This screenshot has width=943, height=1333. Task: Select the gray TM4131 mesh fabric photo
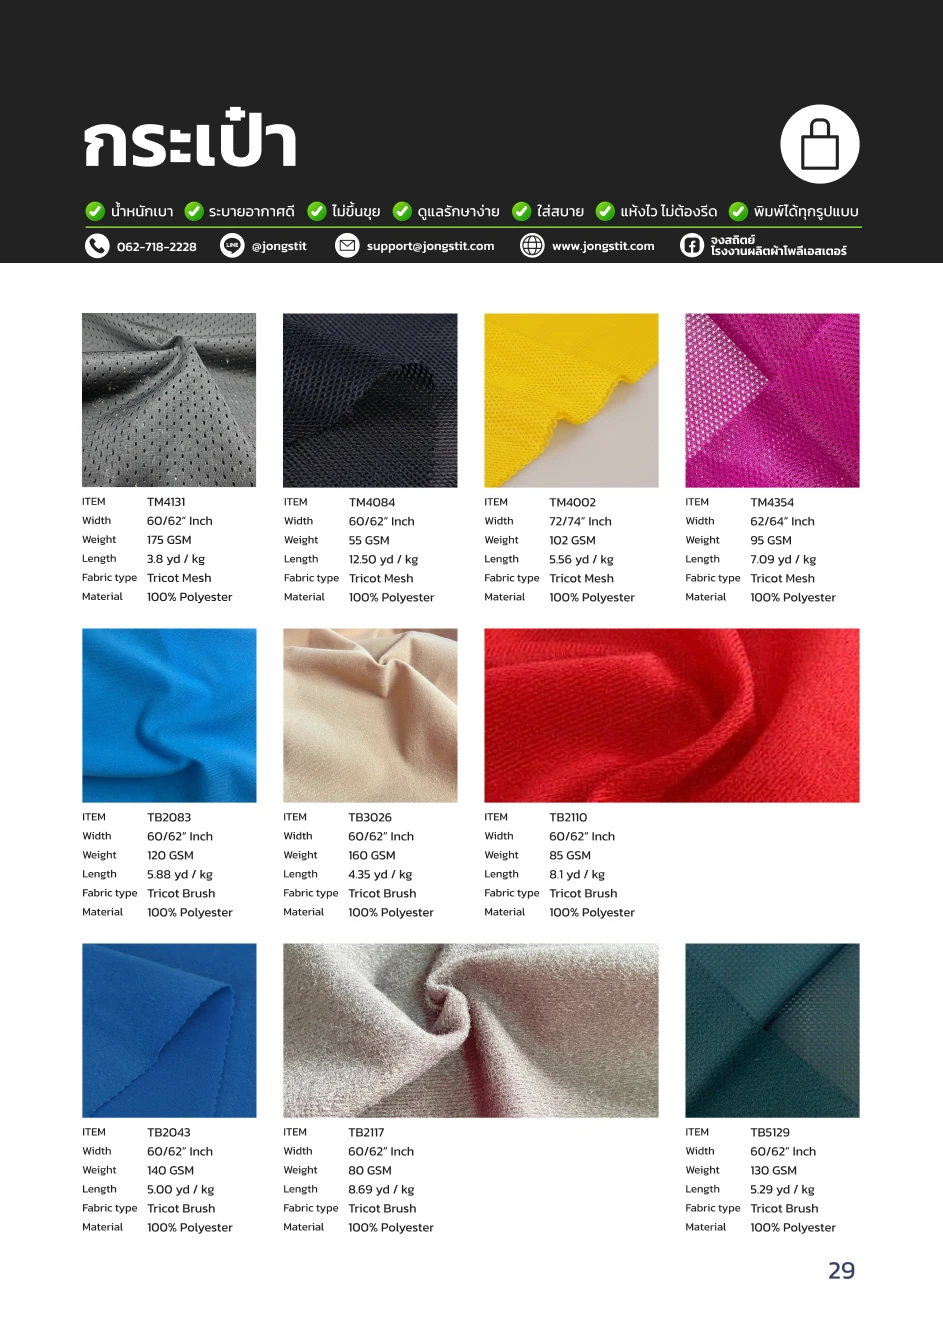tap(169, 400)
